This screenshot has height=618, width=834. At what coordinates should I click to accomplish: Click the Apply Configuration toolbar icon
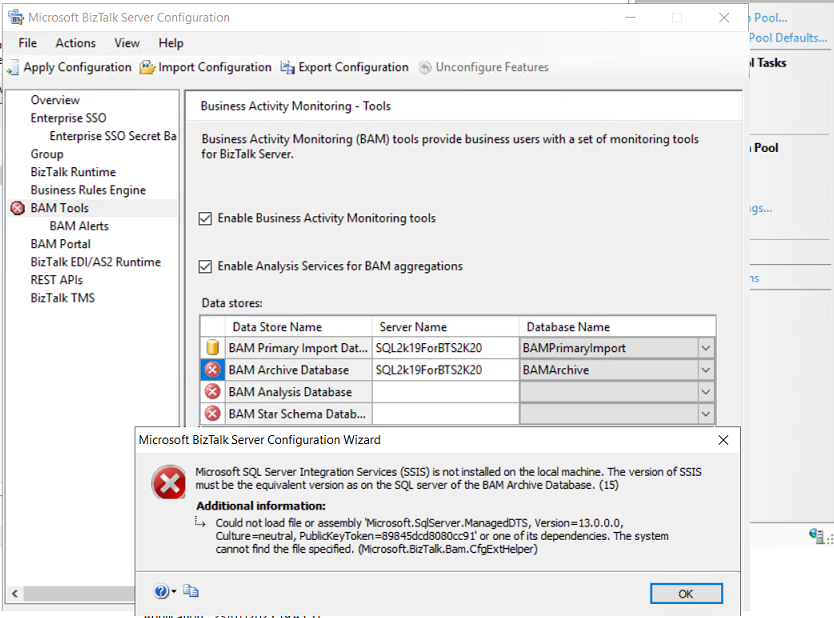pyautogui.click(x=11, y=67)
